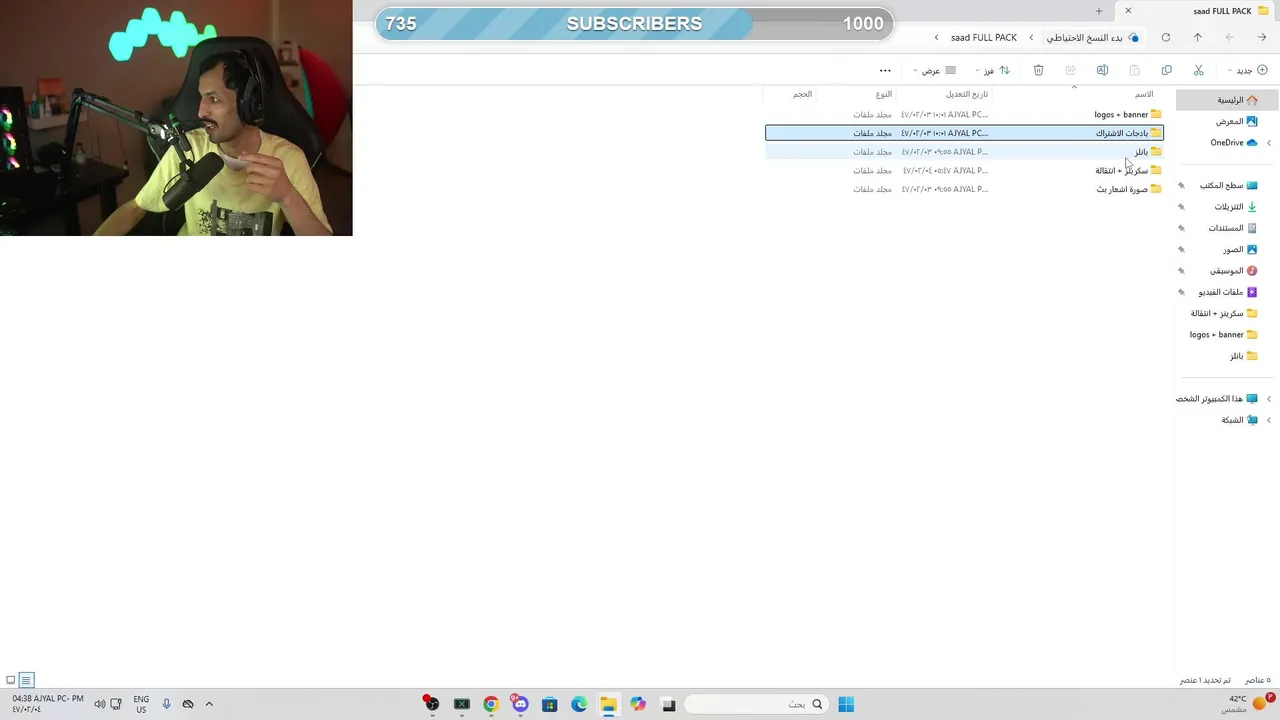Screen dimensions: 1280x720
Task: Sort by الاسم (Name) column header
Action: 1144,94
